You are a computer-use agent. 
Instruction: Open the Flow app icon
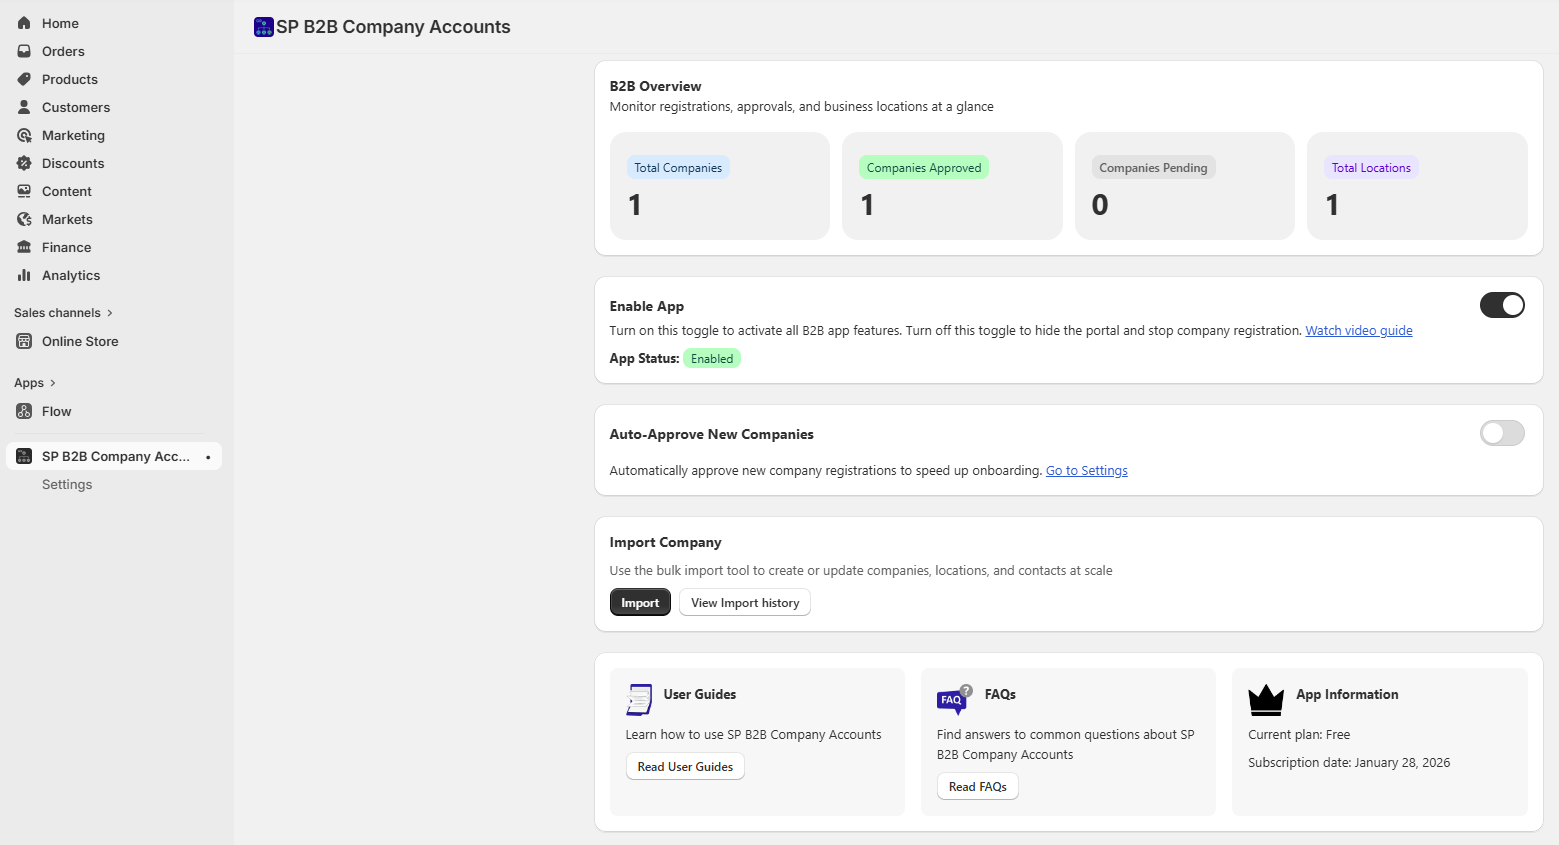pos(24,411)
